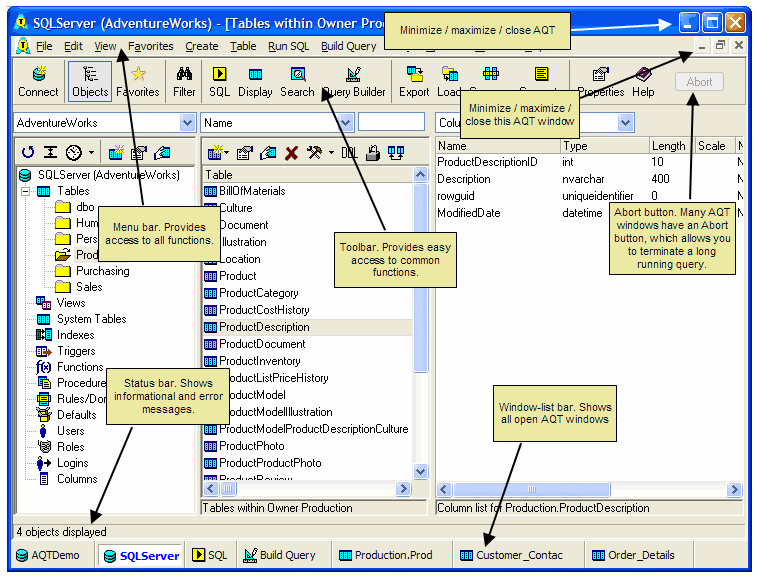Open the Table menu

tap(243, 46)
